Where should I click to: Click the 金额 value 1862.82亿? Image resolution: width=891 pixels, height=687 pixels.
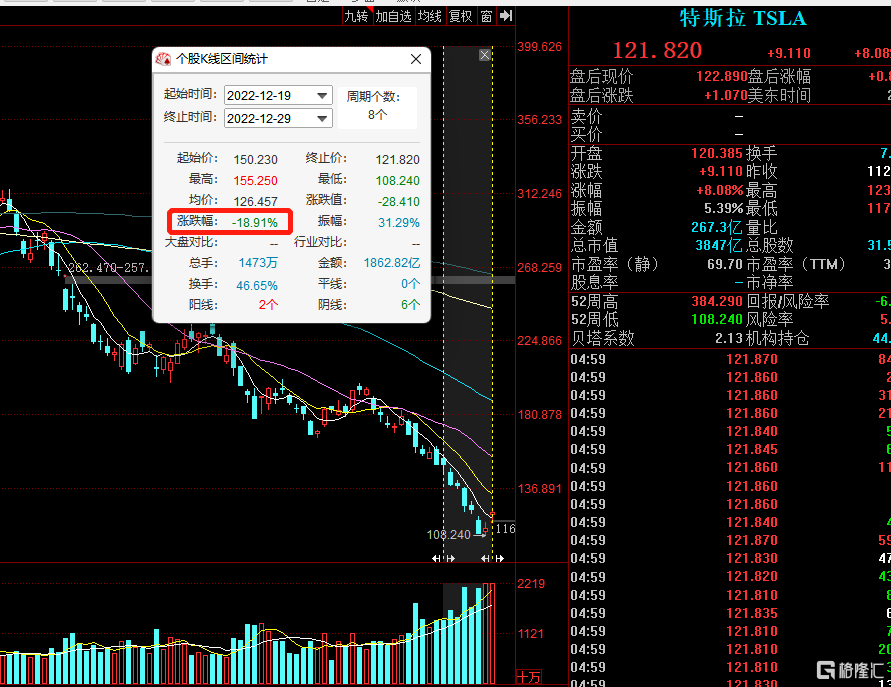click(392, 263)
